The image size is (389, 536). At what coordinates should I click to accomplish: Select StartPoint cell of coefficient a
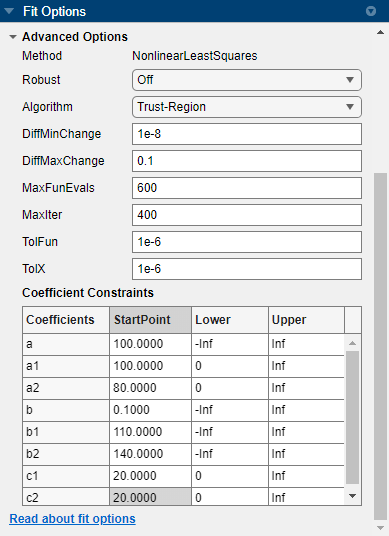[150, 344]
